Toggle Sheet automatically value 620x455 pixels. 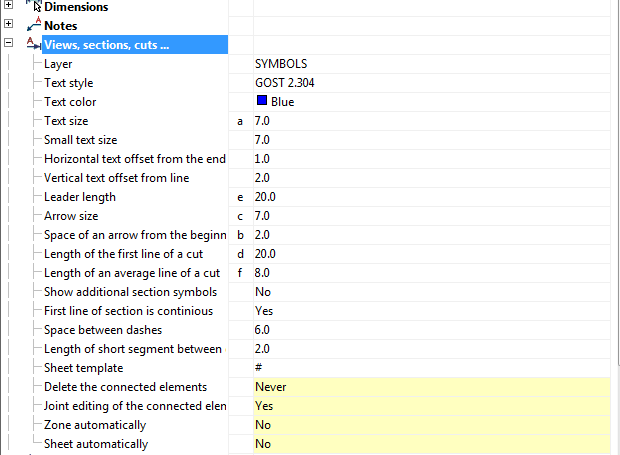(263, 444)
